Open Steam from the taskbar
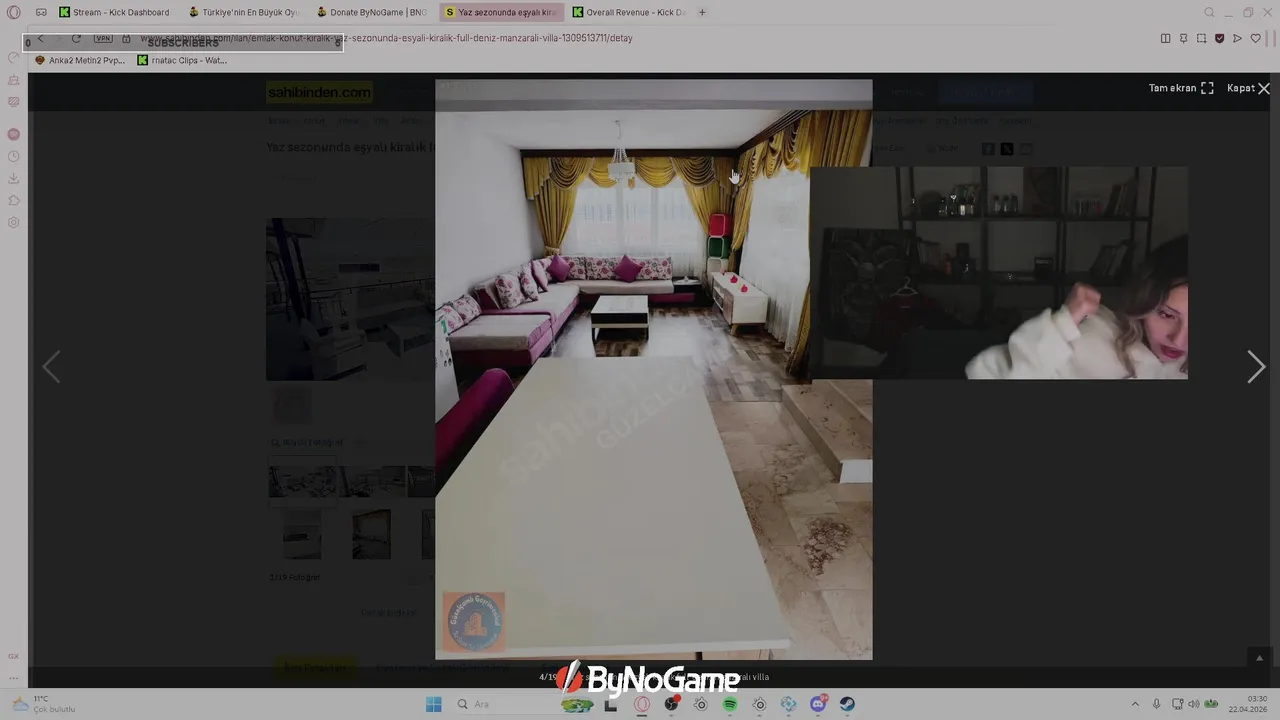 tap(847, 704)
